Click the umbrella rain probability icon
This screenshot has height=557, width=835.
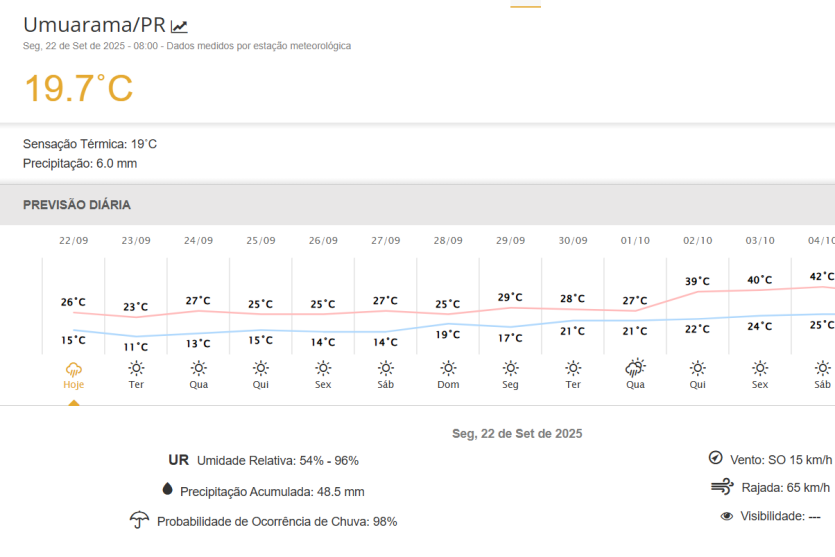point(140,520)
